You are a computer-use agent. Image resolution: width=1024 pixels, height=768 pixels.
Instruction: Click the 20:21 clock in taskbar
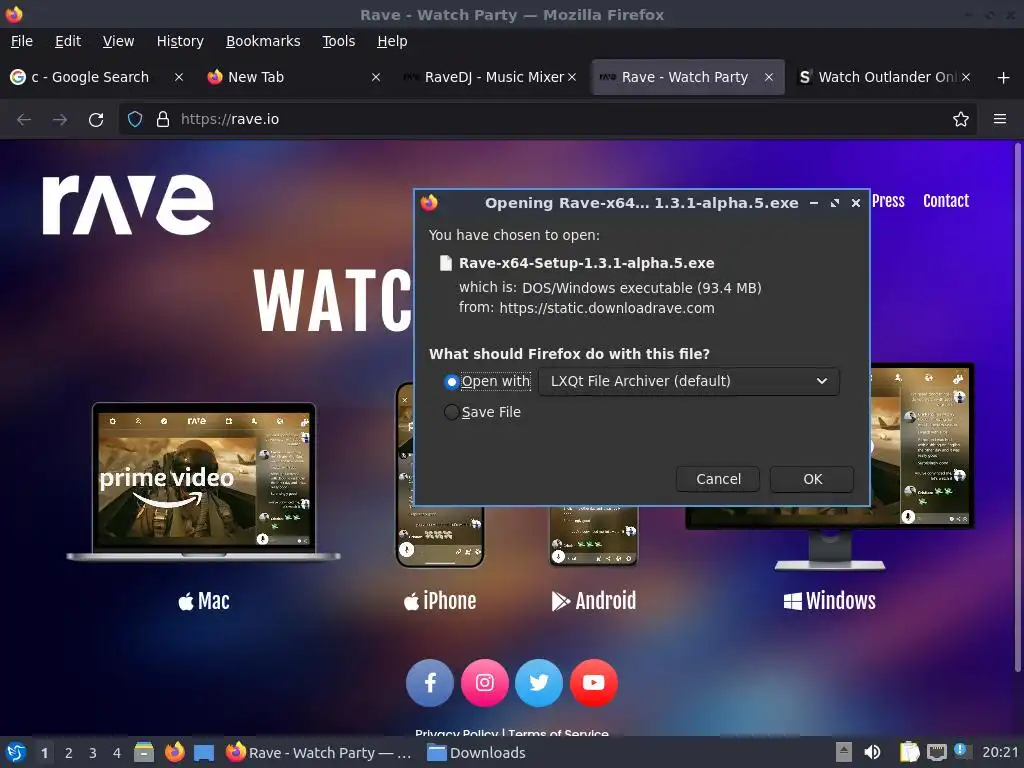pos(1000,753)
